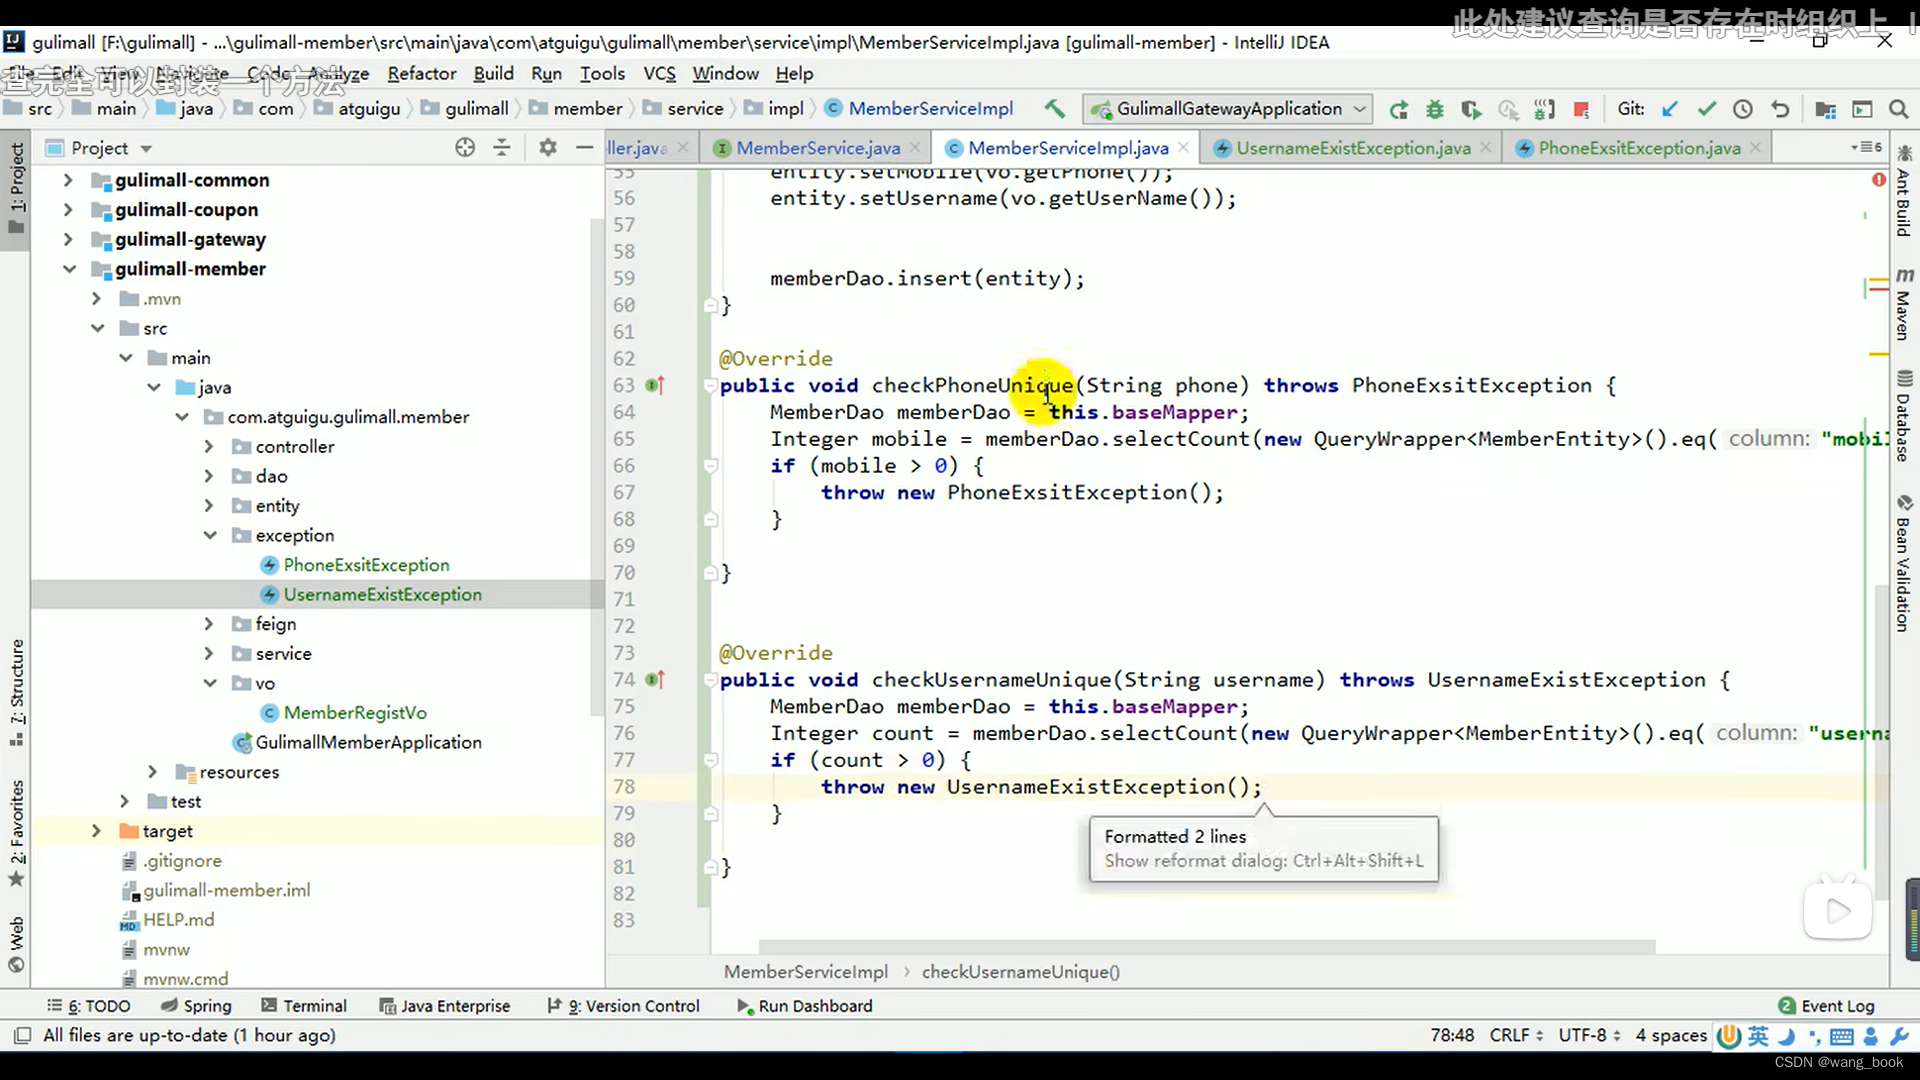The width and height of the screenshot is (1920, 1080).
Task: Click the Build project hammer icon
Action: coord(1054,109)
